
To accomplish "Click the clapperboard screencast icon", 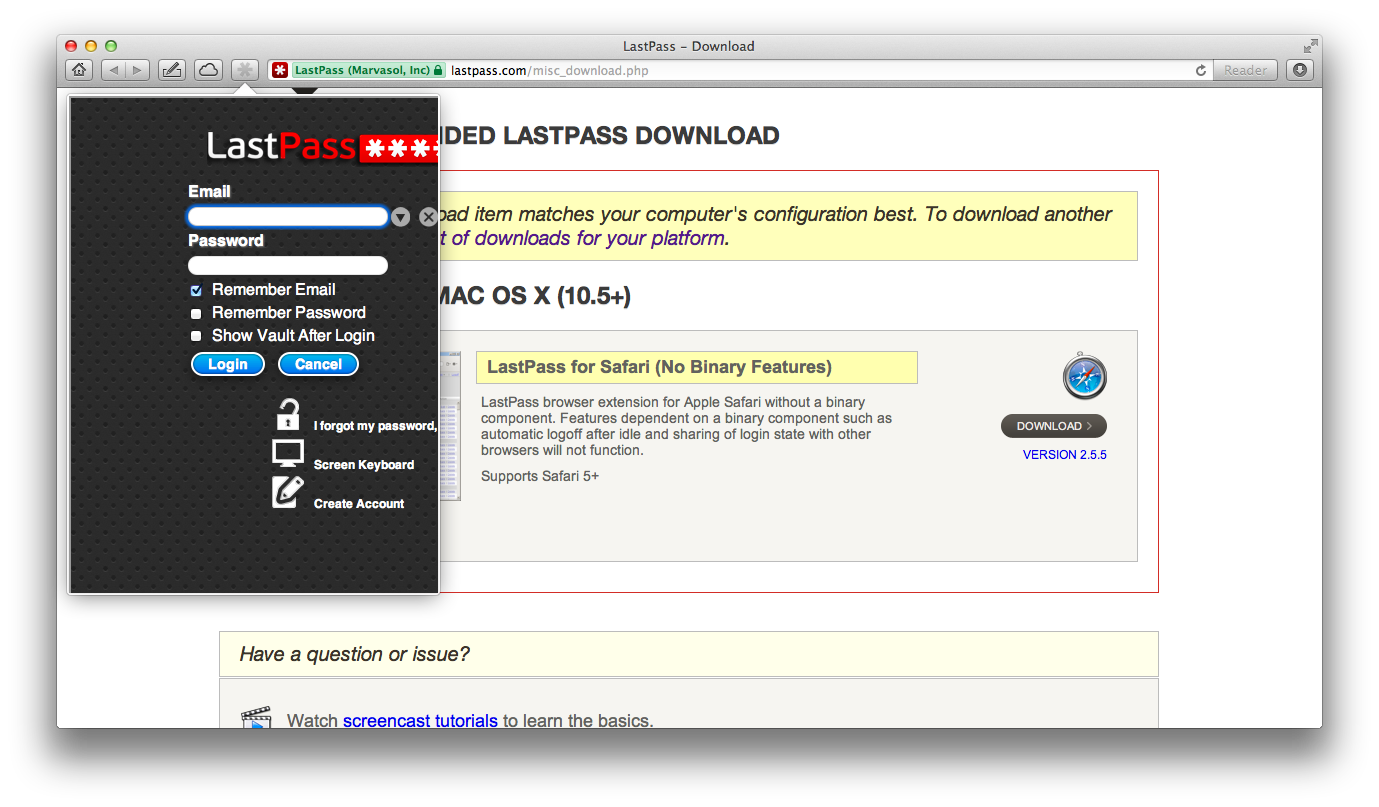I will pos(256,716).
